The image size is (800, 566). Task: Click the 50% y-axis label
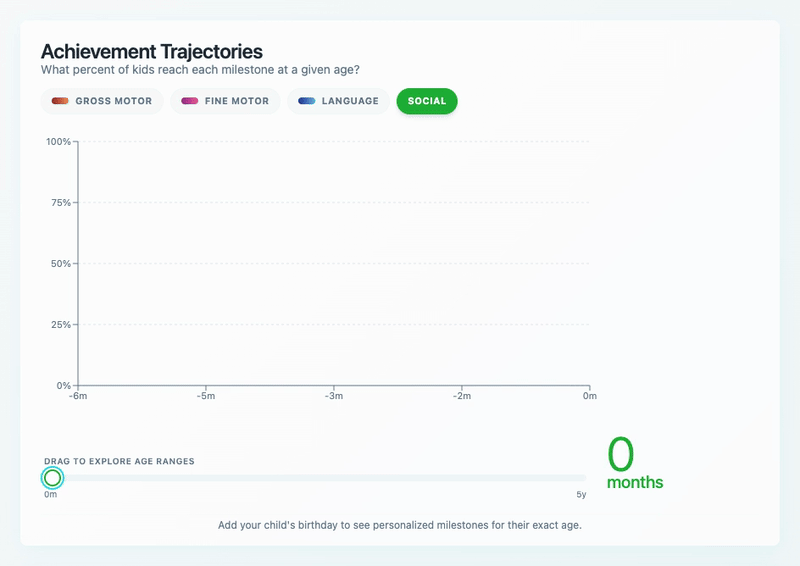tap(60, 264)
